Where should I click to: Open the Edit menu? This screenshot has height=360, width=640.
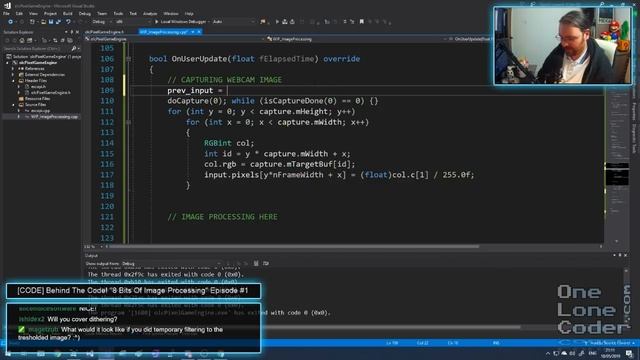click(19, 13)
